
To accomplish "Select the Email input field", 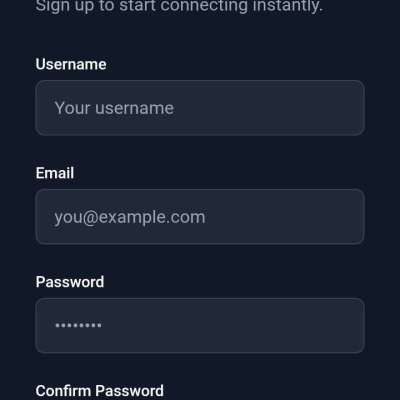I will [200, 217].
